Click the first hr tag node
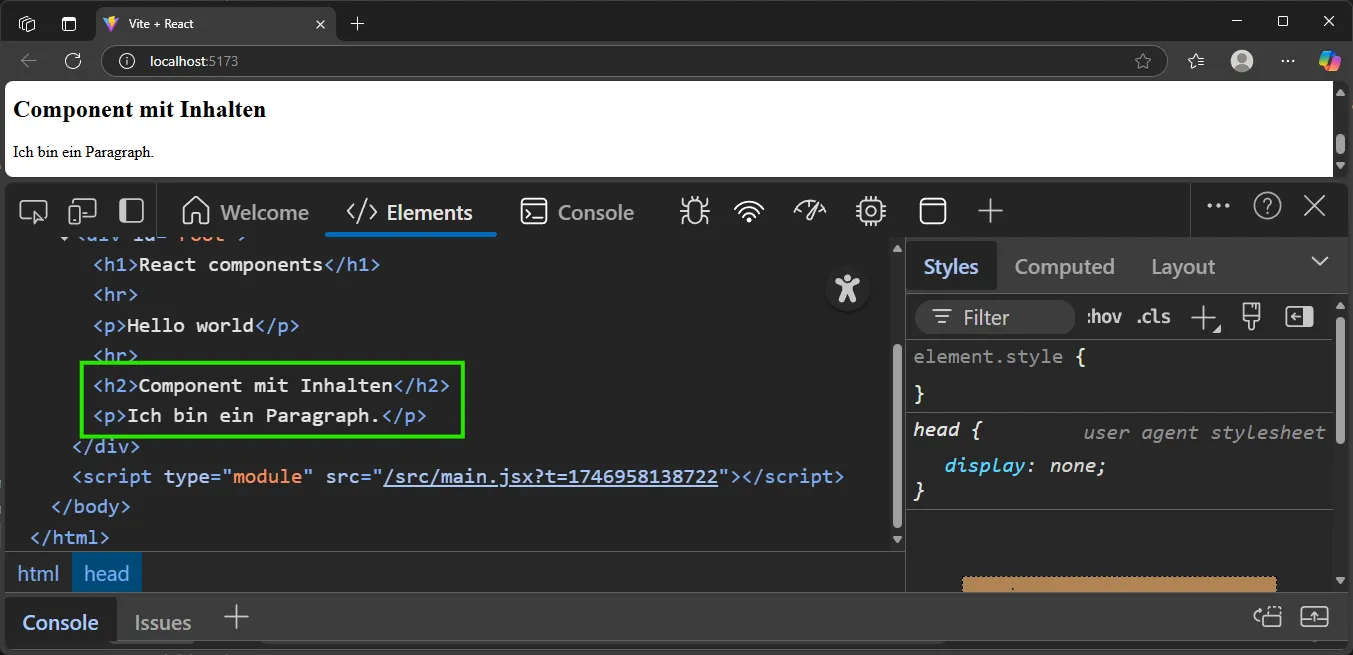1353x655 pixels. pos(116,295)
